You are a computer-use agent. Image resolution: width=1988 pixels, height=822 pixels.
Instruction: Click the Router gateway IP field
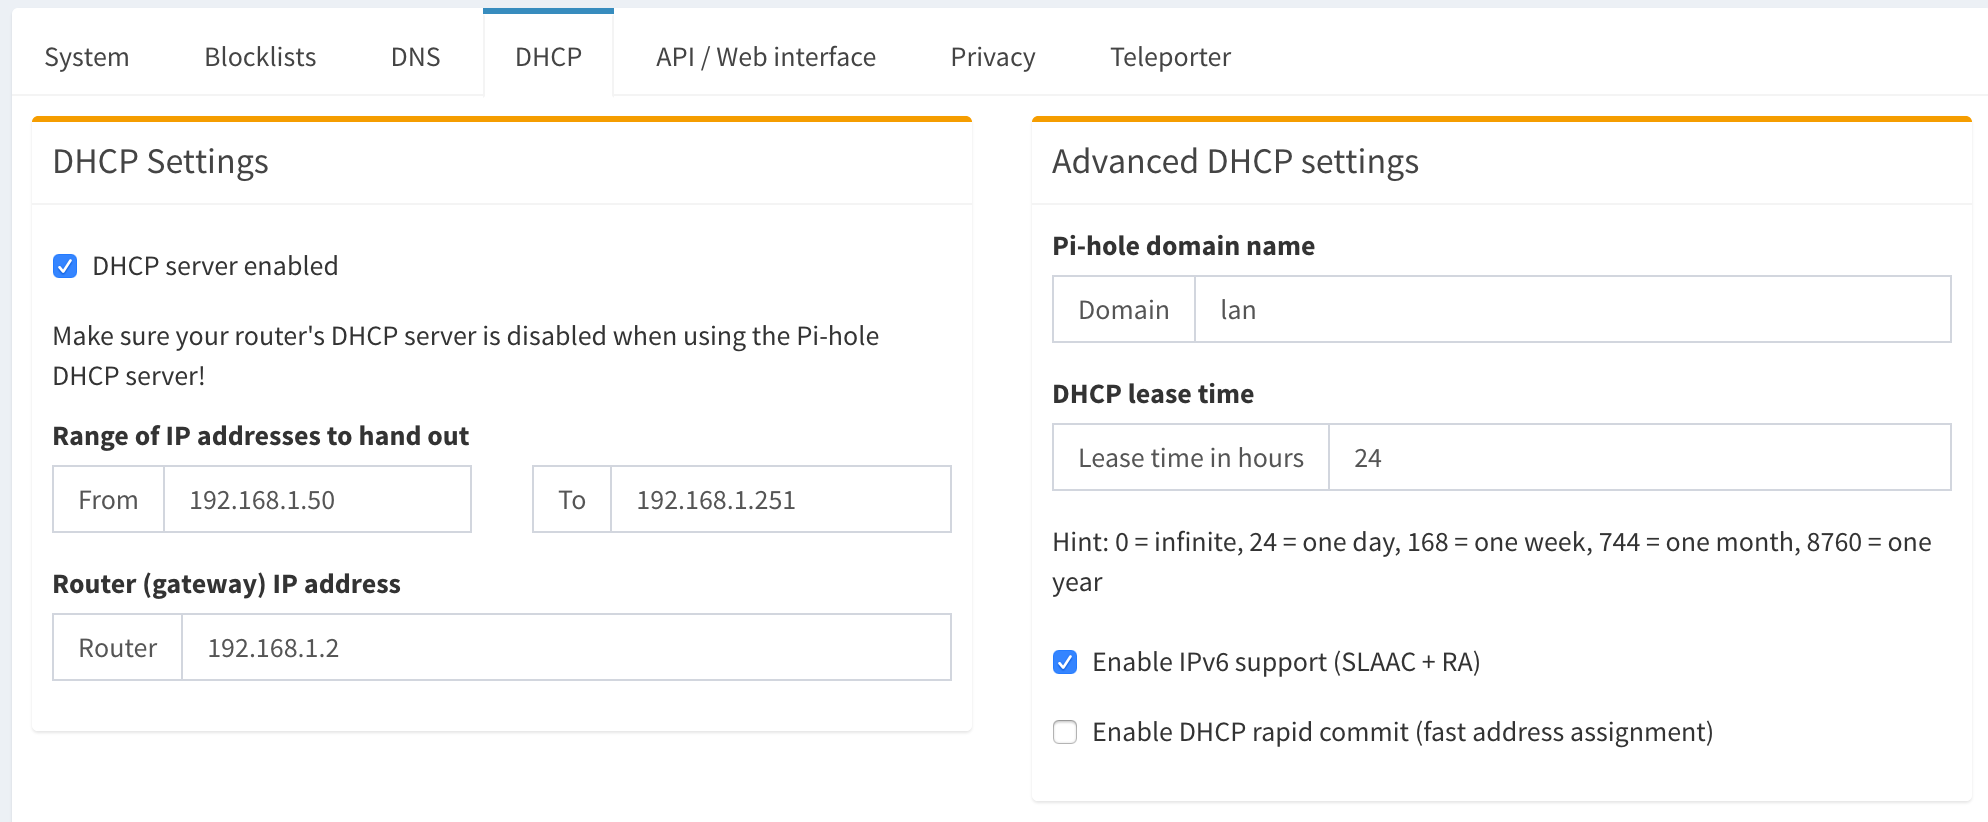[x=566, y=647]
